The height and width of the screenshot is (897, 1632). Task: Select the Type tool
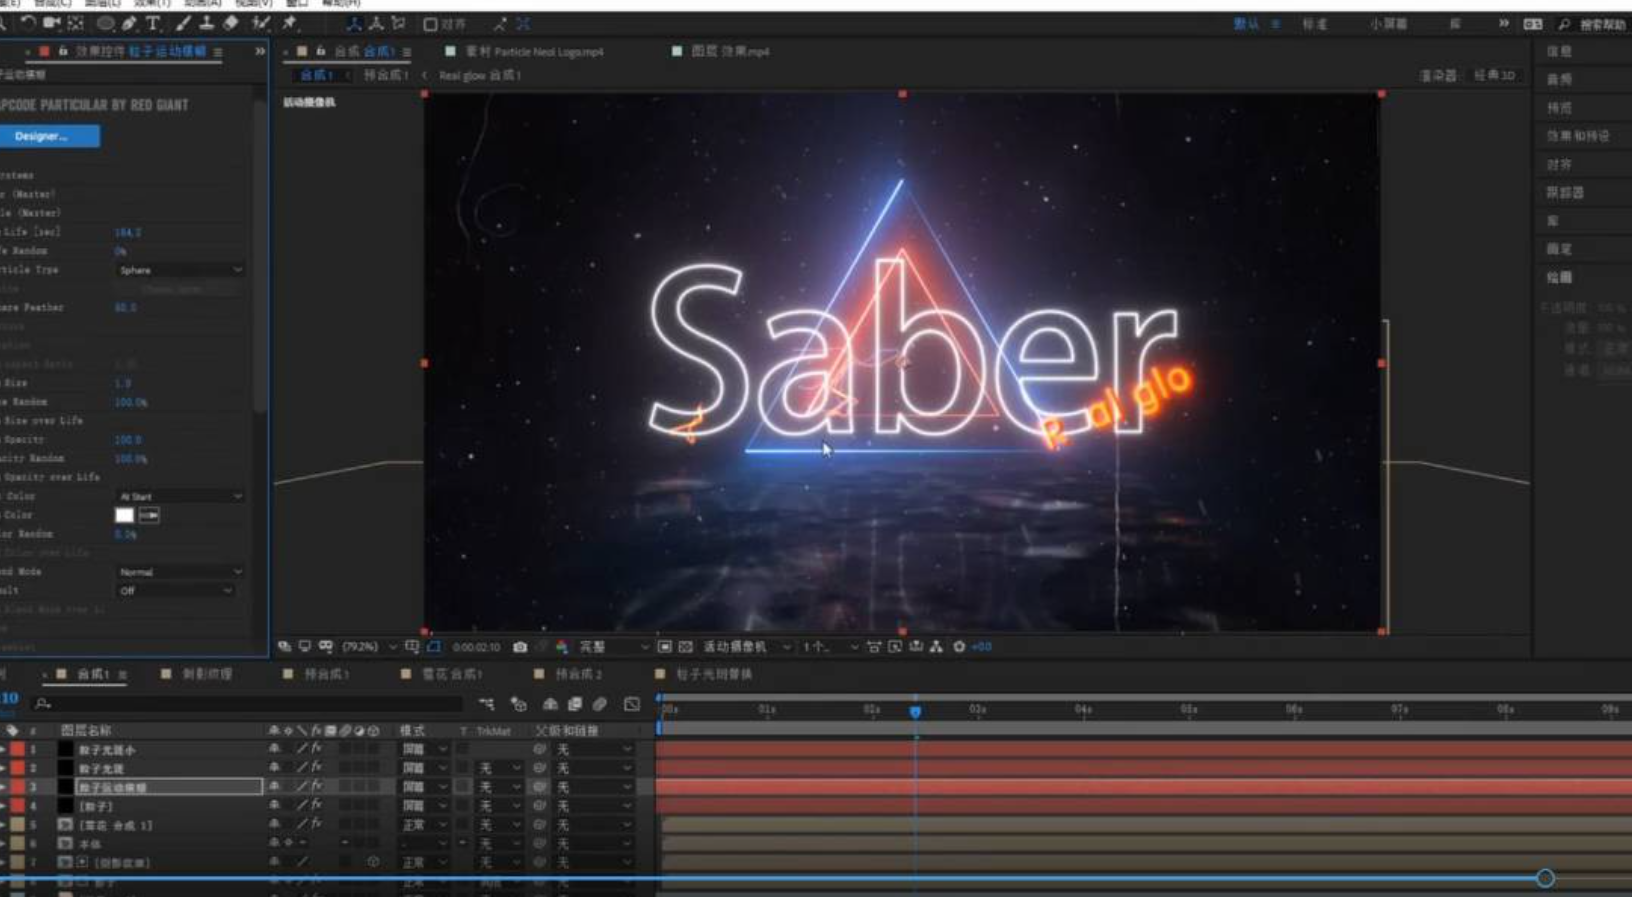click(153, 23)
